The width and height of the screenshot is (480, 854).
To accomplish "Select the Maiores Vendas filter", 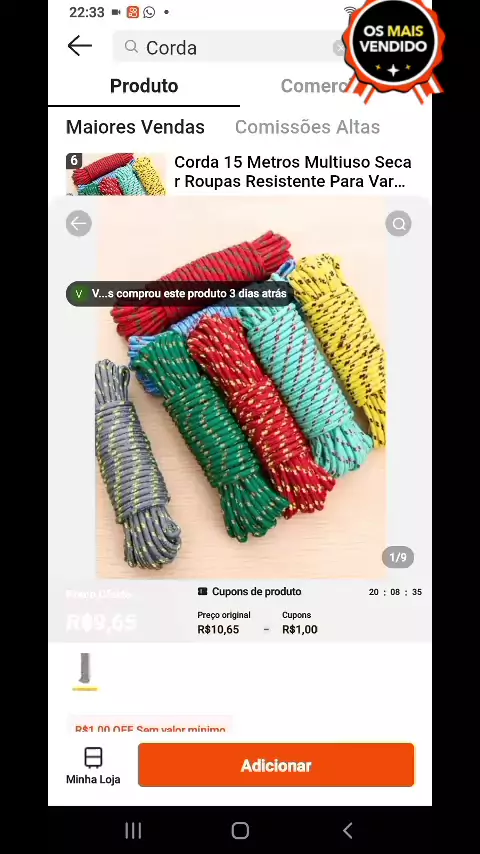I will point(135,127).
